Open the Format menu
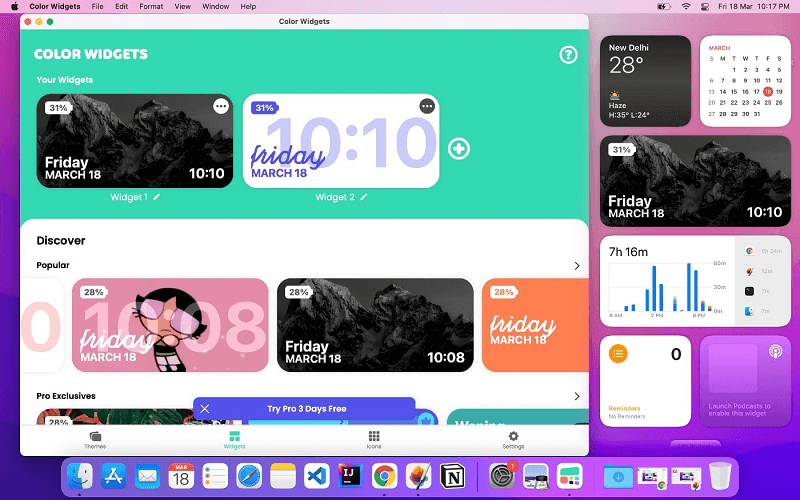Viewport: 800px width, 500px height. tap(151, 6)
